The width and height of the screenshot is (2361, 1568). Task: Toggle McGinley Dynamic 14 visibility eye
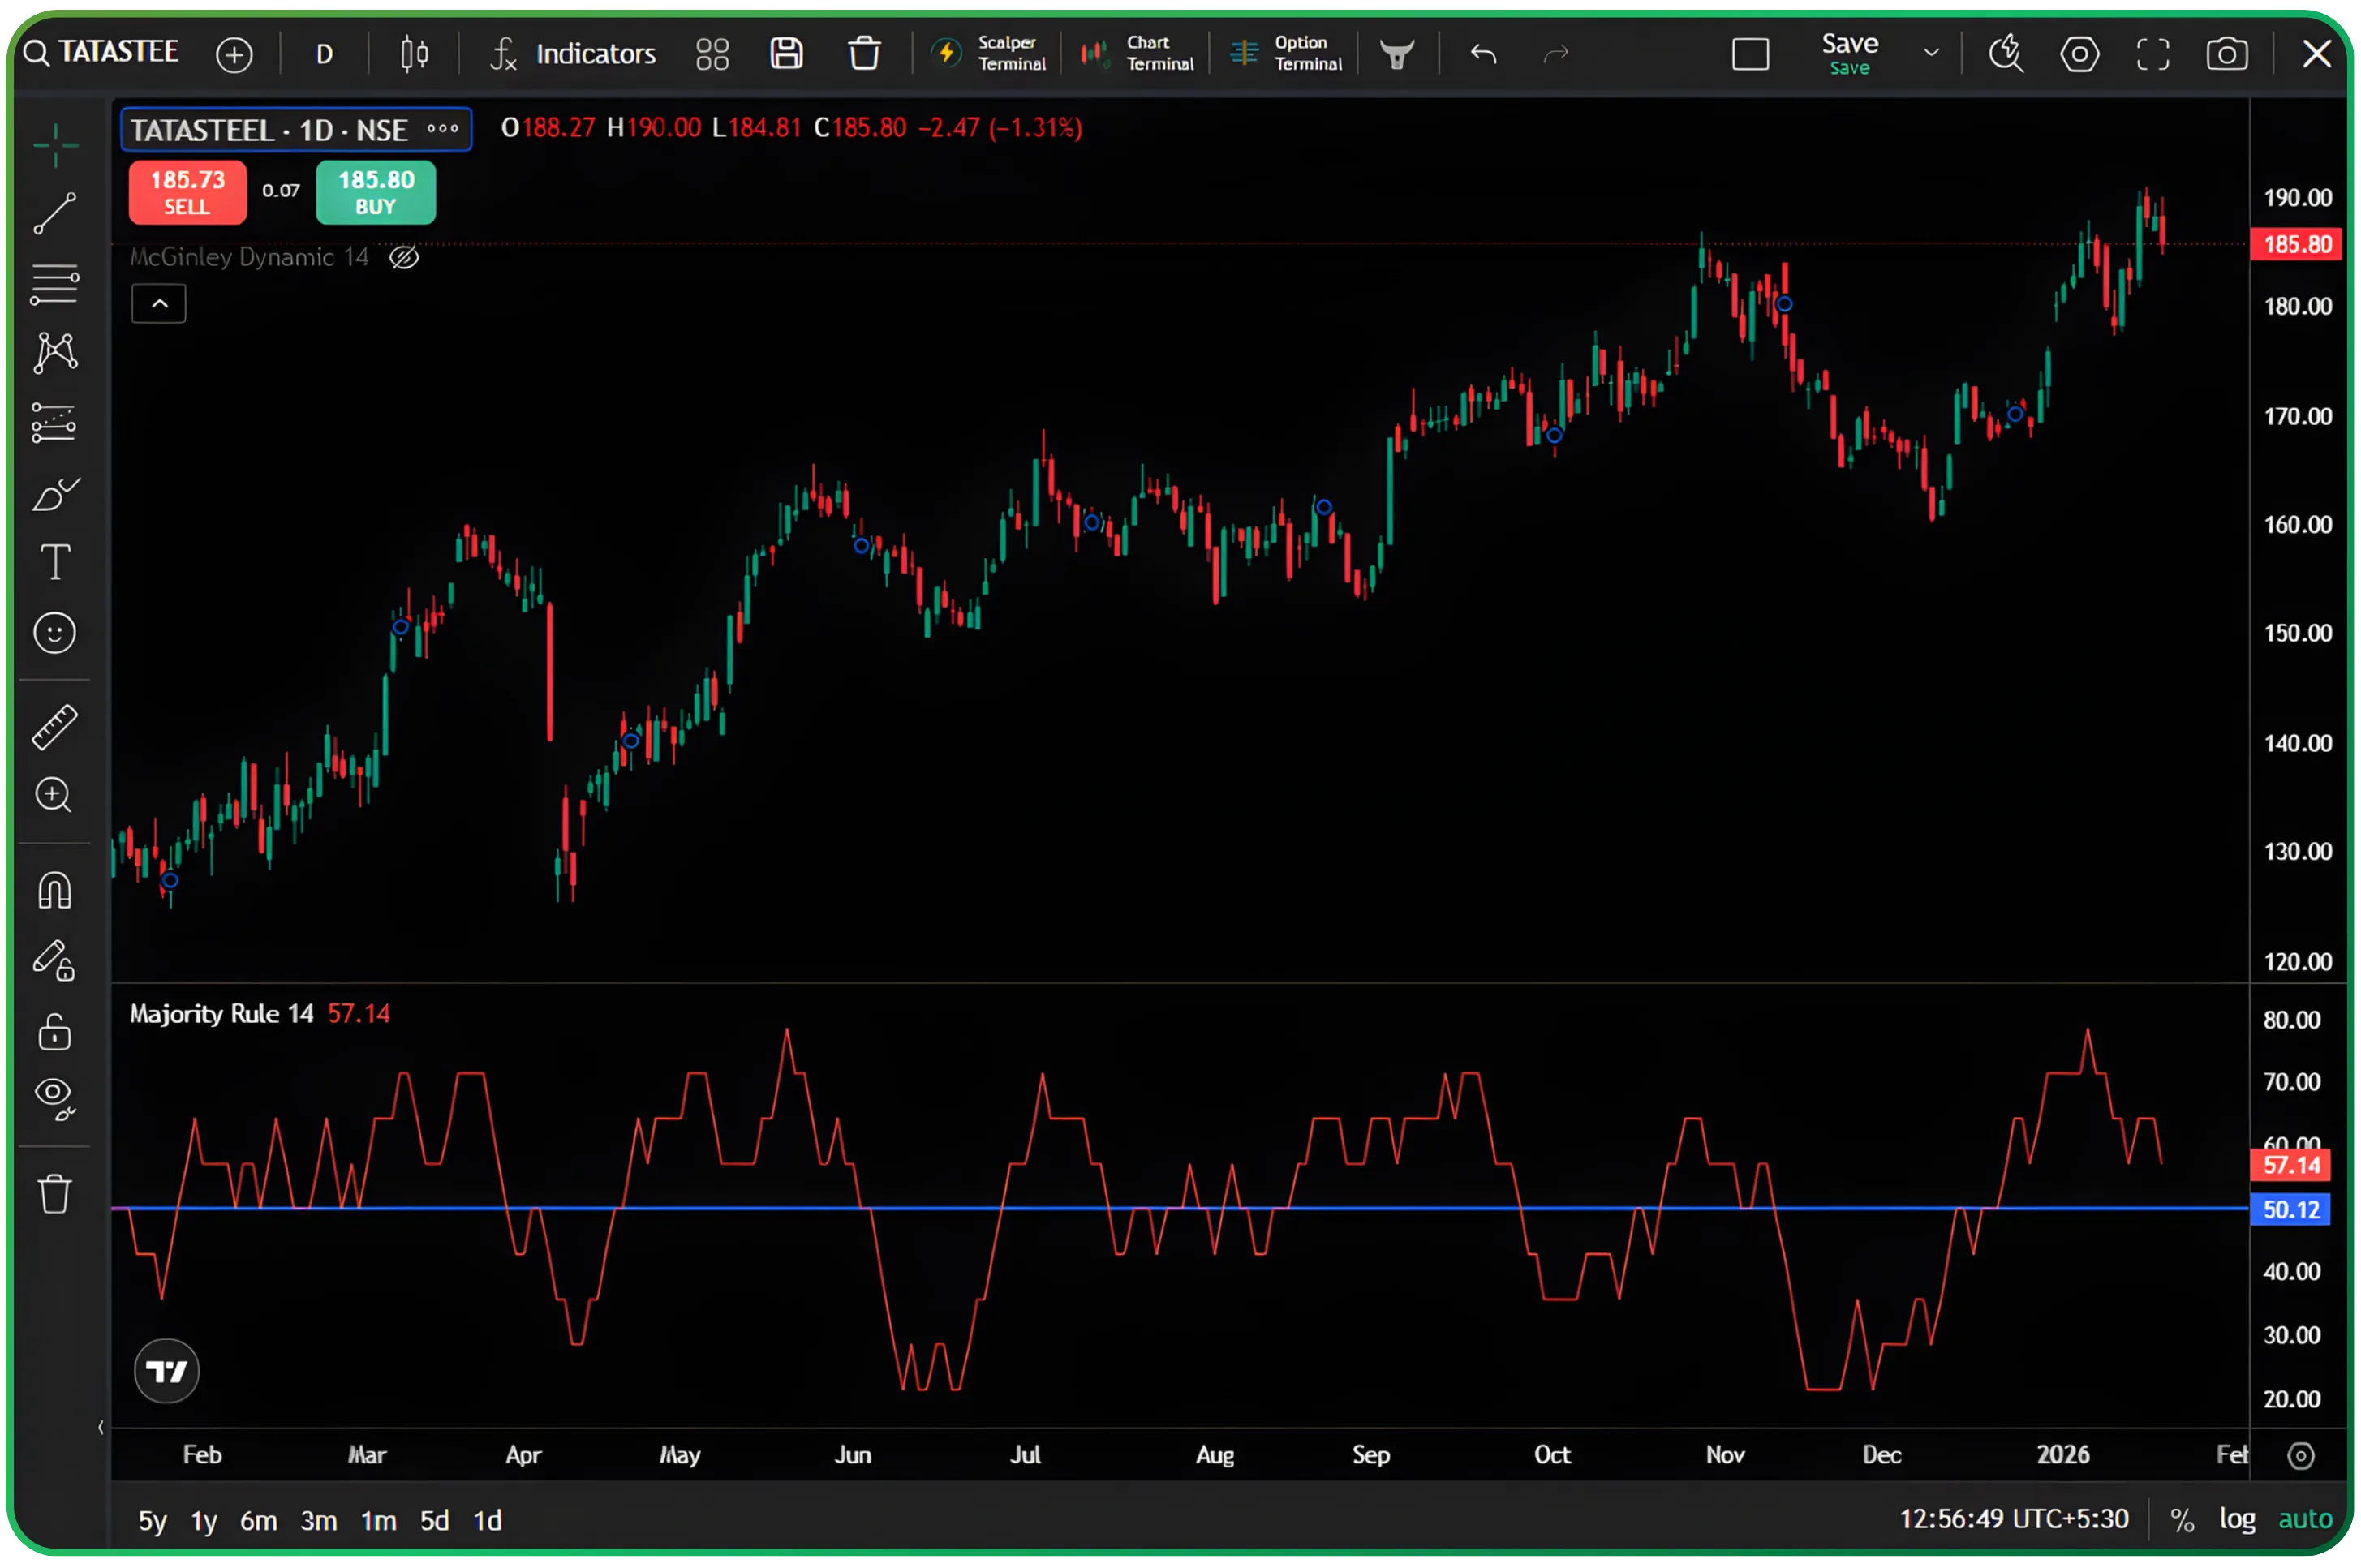(x=404, y=258)
